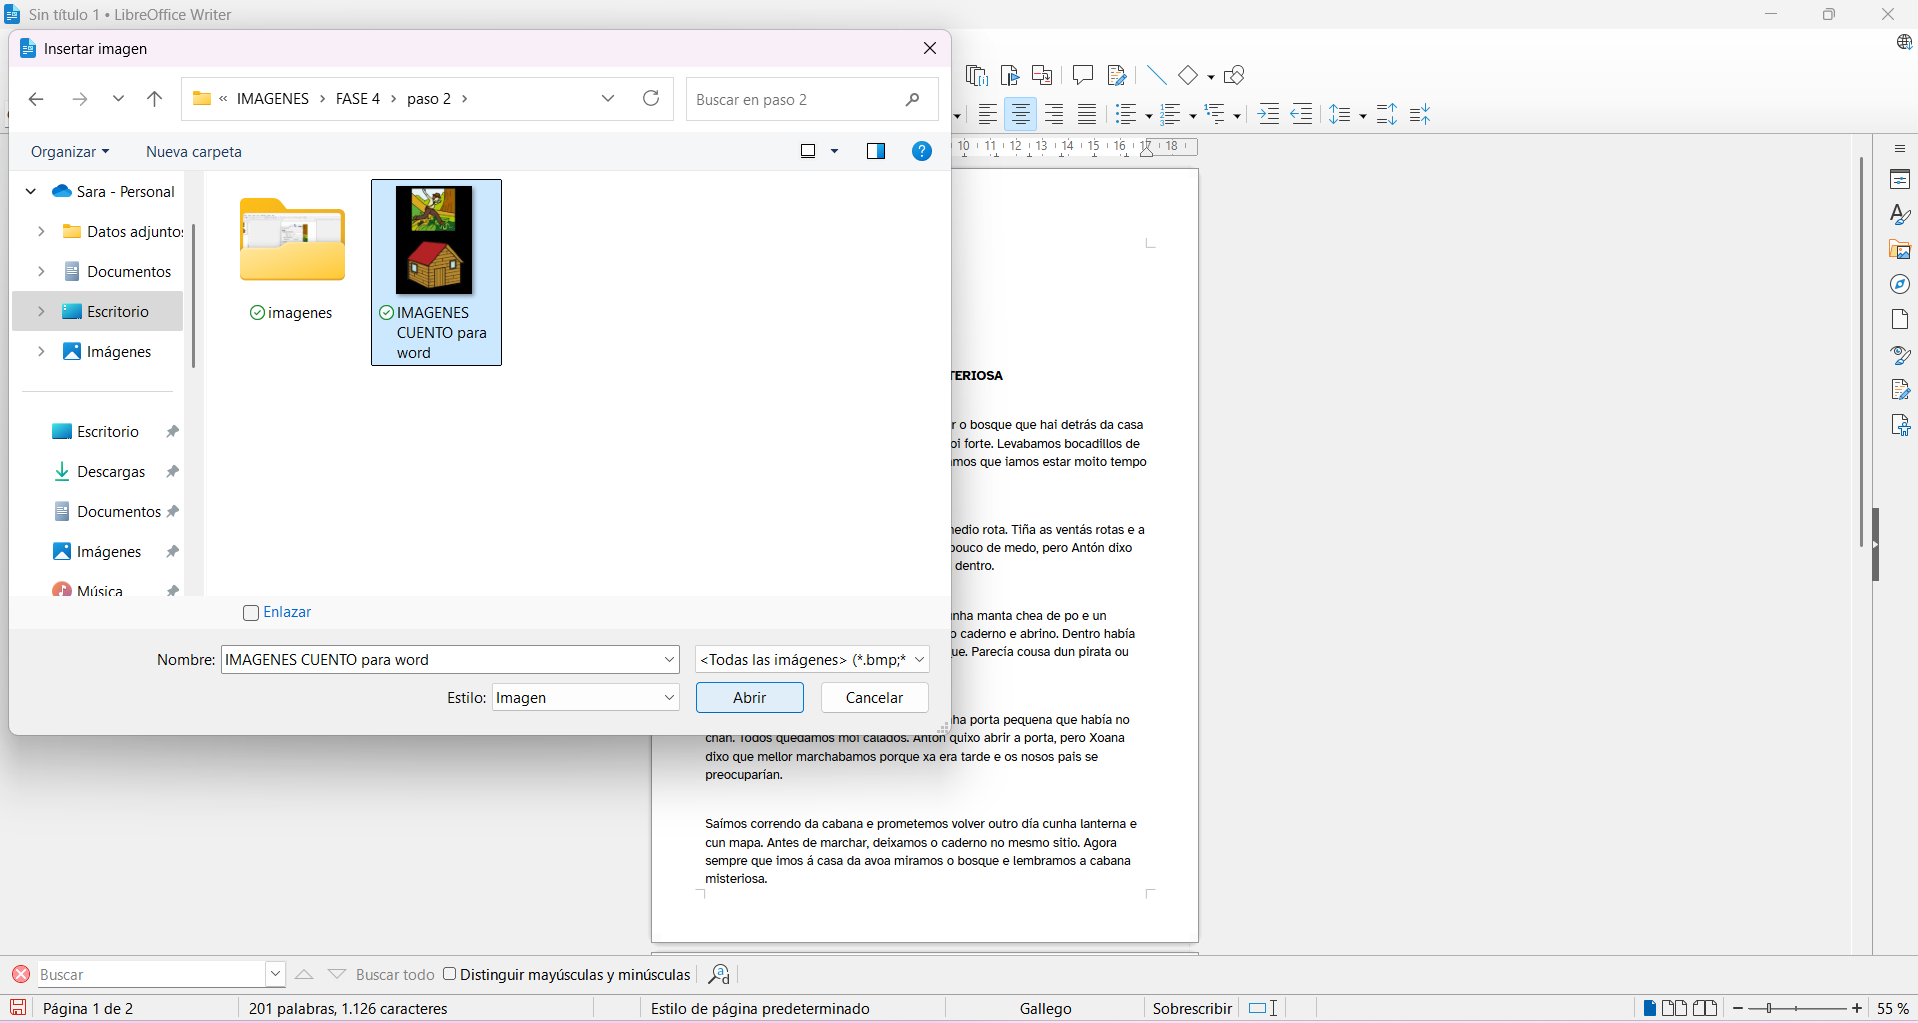Click the Justified alignment icon
The height and width of the screenshot is (1023, 1918).
[1087, 115]
